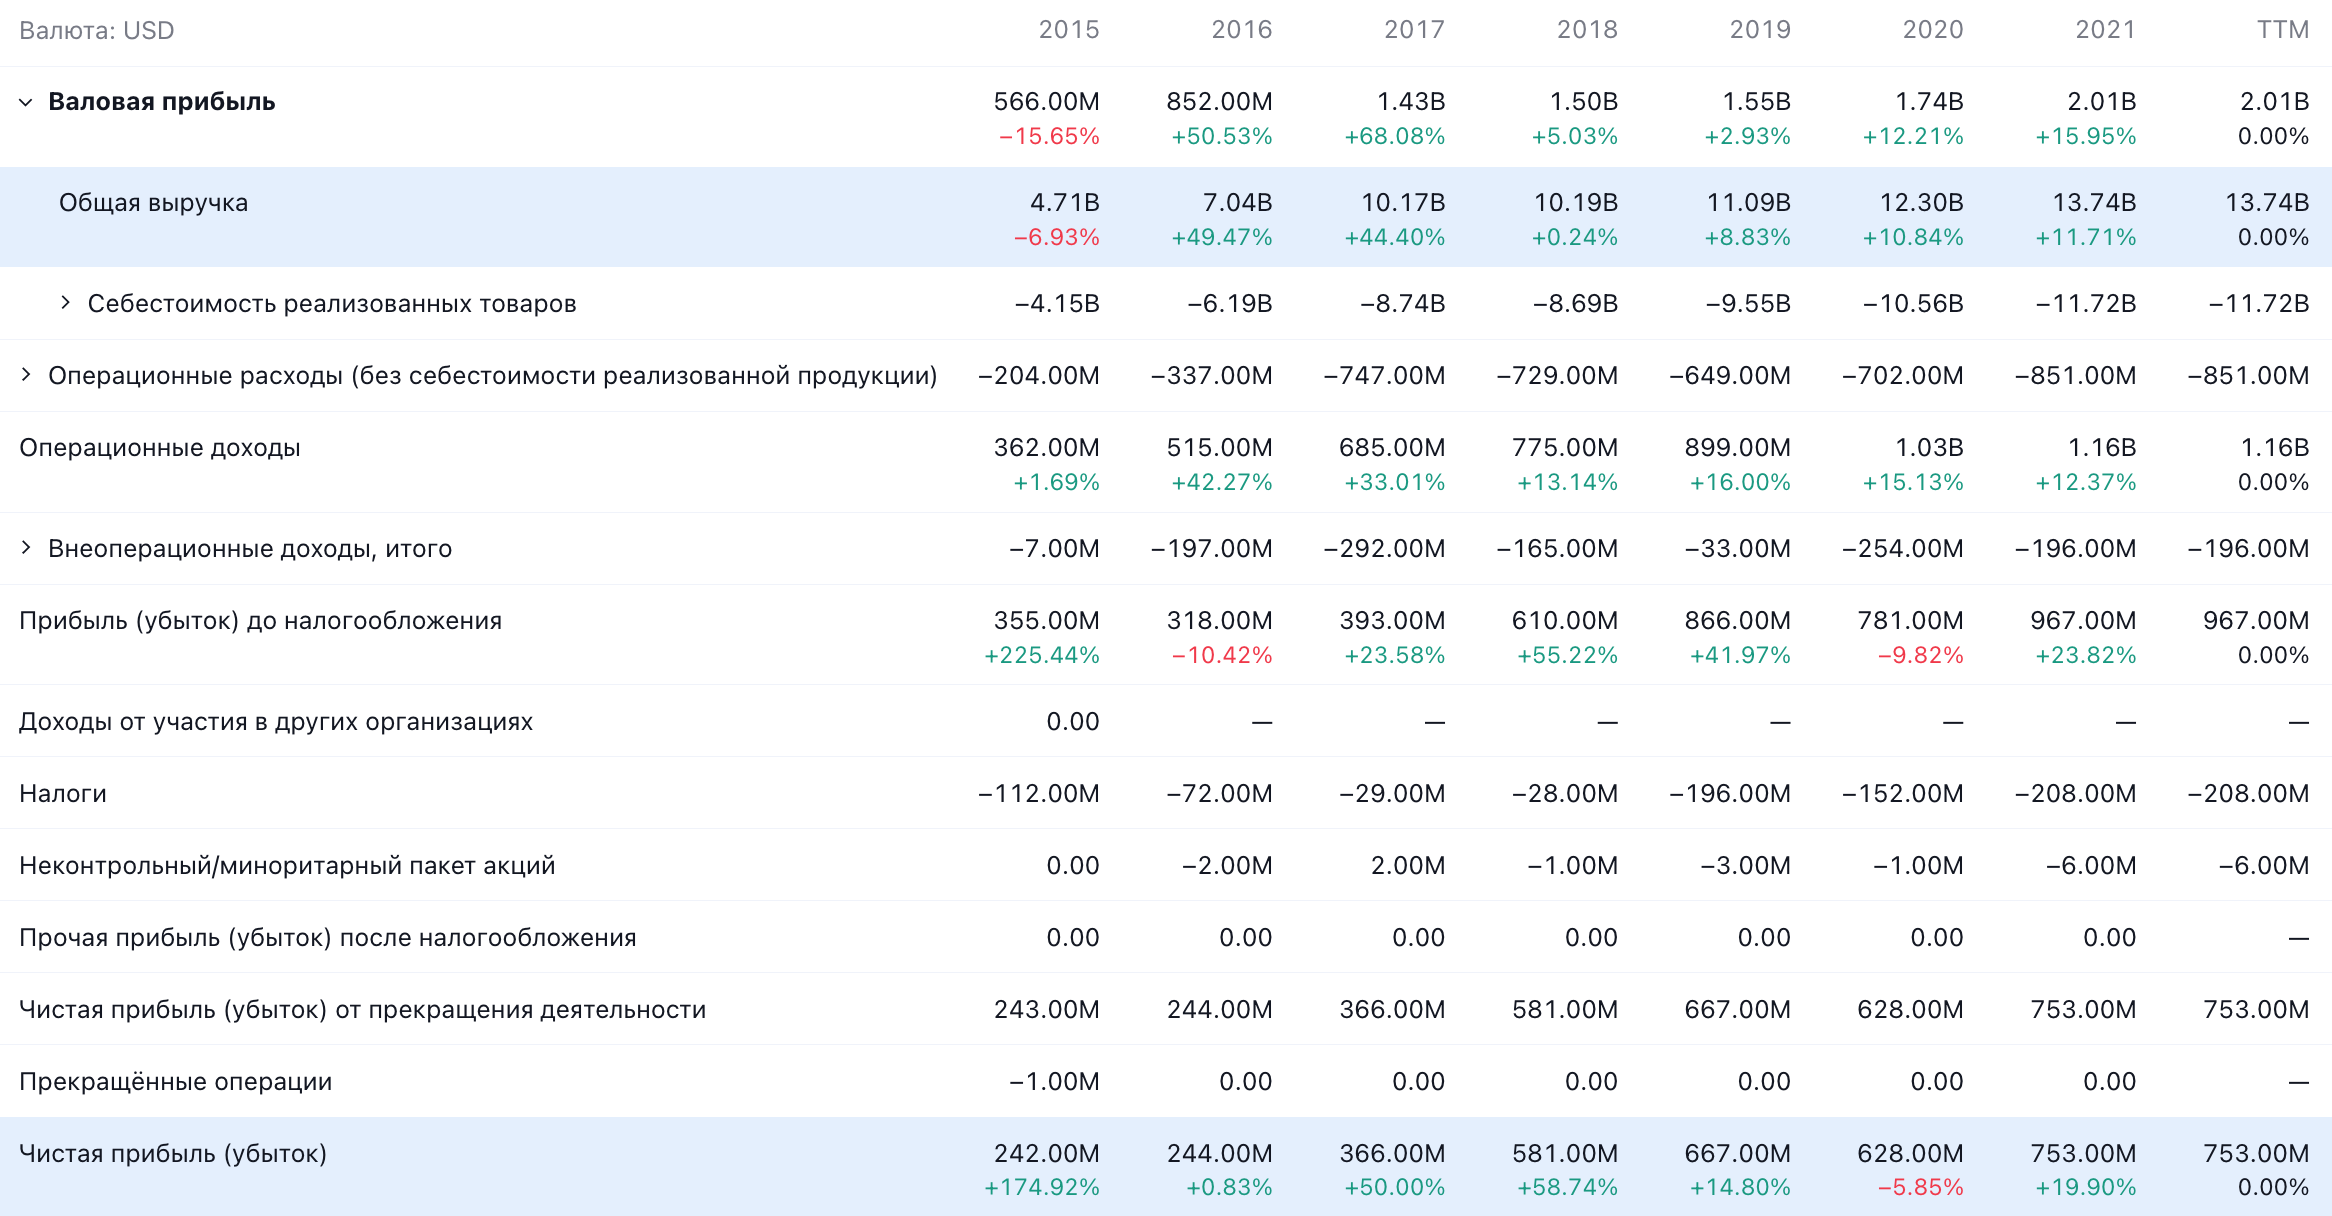Viewport: 2332px width, 1216px height.
Task: Click operating income 899.00M for 2019
Action: point(1738,448)
